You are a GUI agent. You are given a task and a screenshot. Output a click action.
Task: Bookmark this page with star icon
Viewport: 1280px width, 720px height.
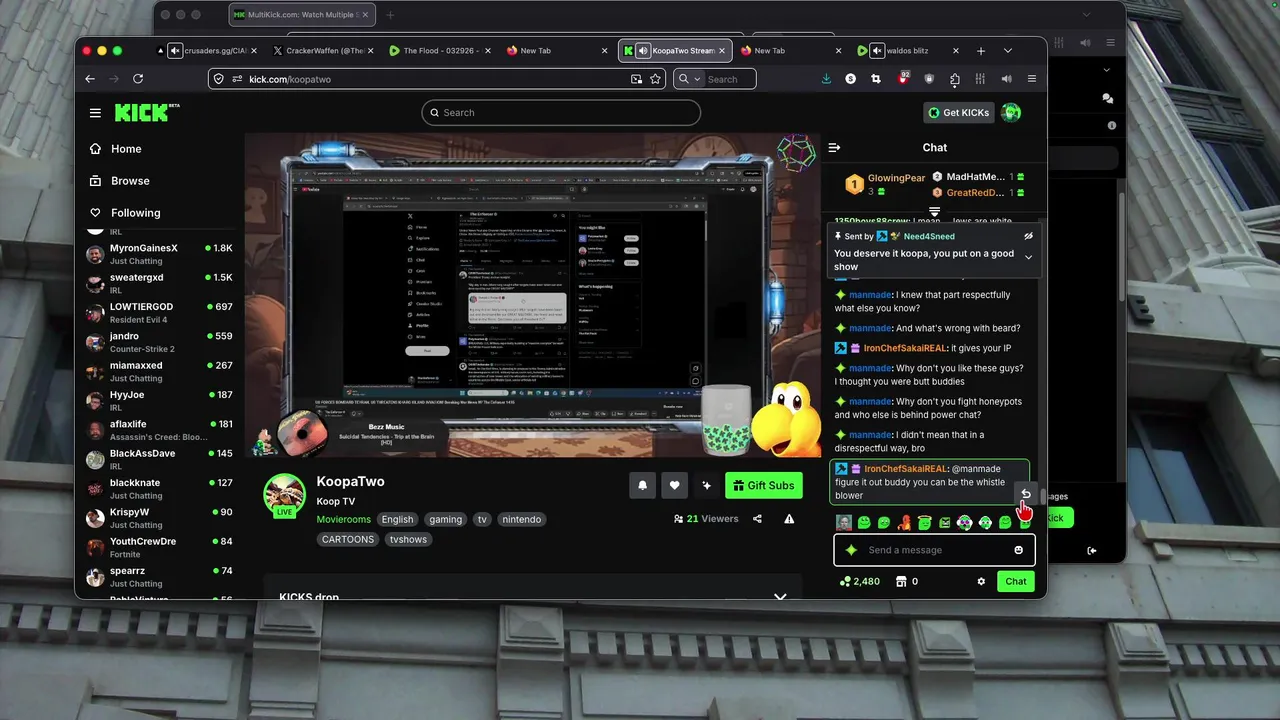(x=656, y=79)
